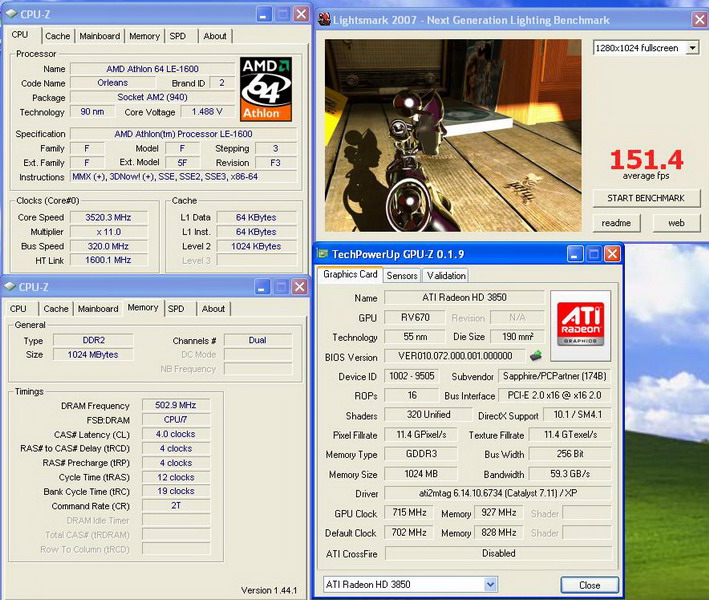Click the Core Voltage 1.488 V field

click(207, 112)
